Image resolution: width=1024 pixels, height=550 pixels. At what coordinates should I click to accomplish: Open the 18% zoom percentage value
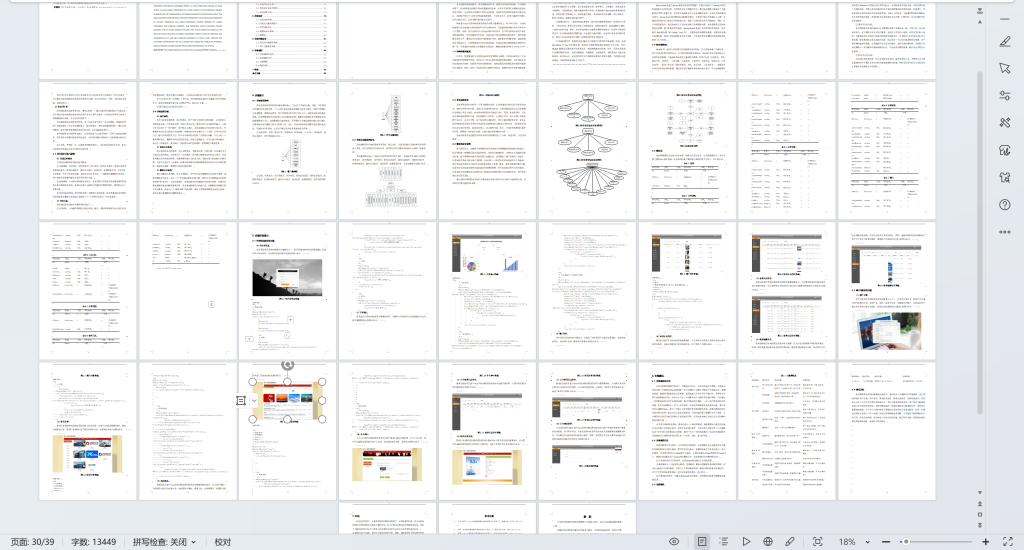tap(847, 542)
